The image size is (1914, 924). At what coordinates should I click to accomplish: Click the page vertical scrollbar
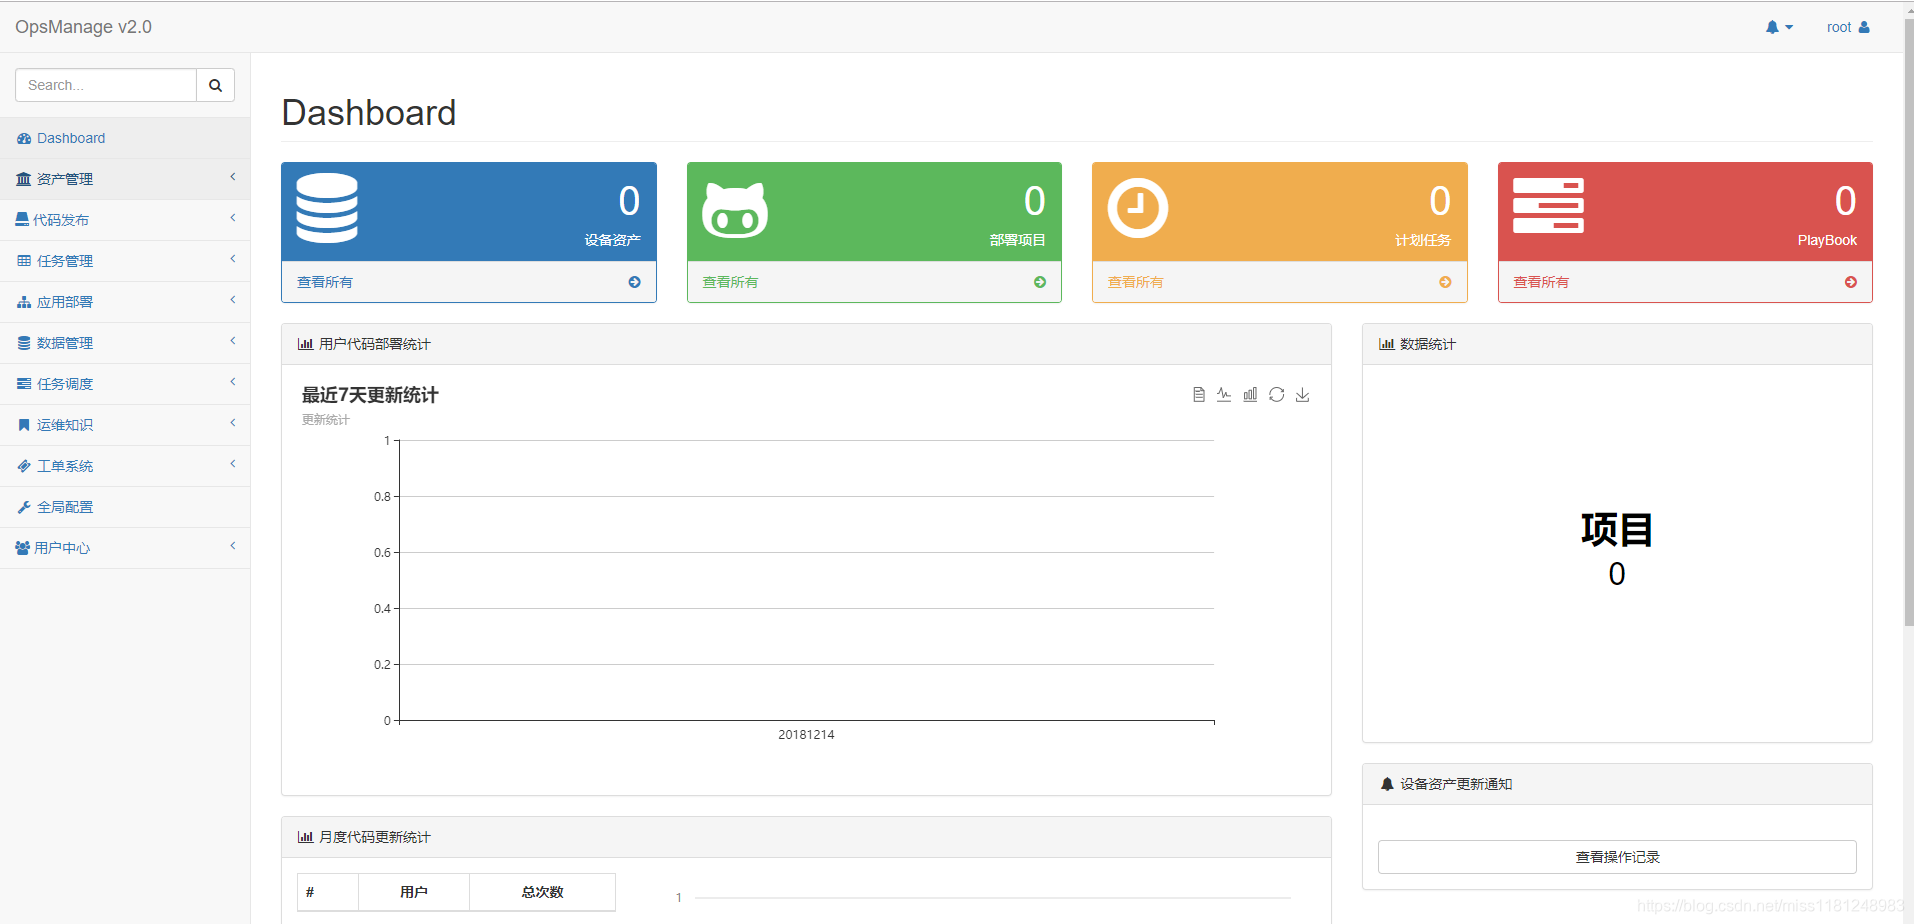point(1908,320)
